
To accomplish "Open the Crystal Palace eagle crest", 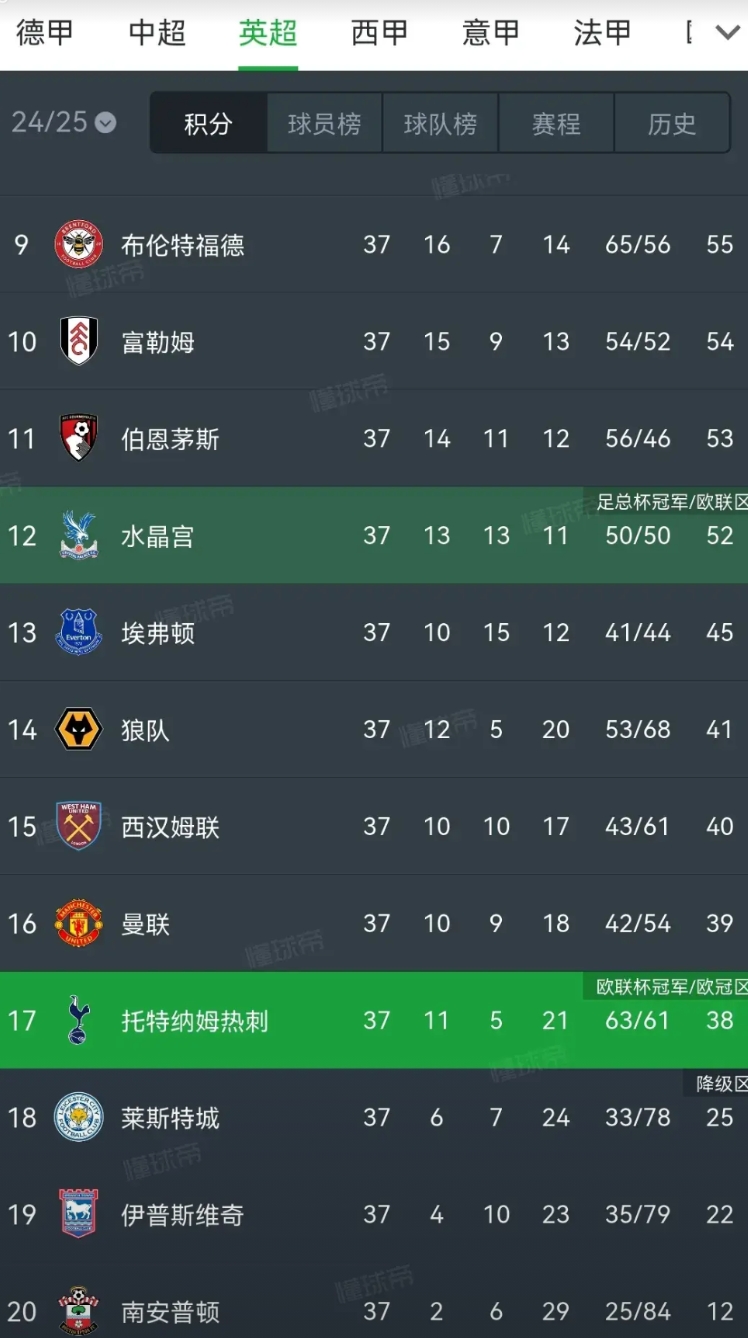I will (x=79, y=535).
